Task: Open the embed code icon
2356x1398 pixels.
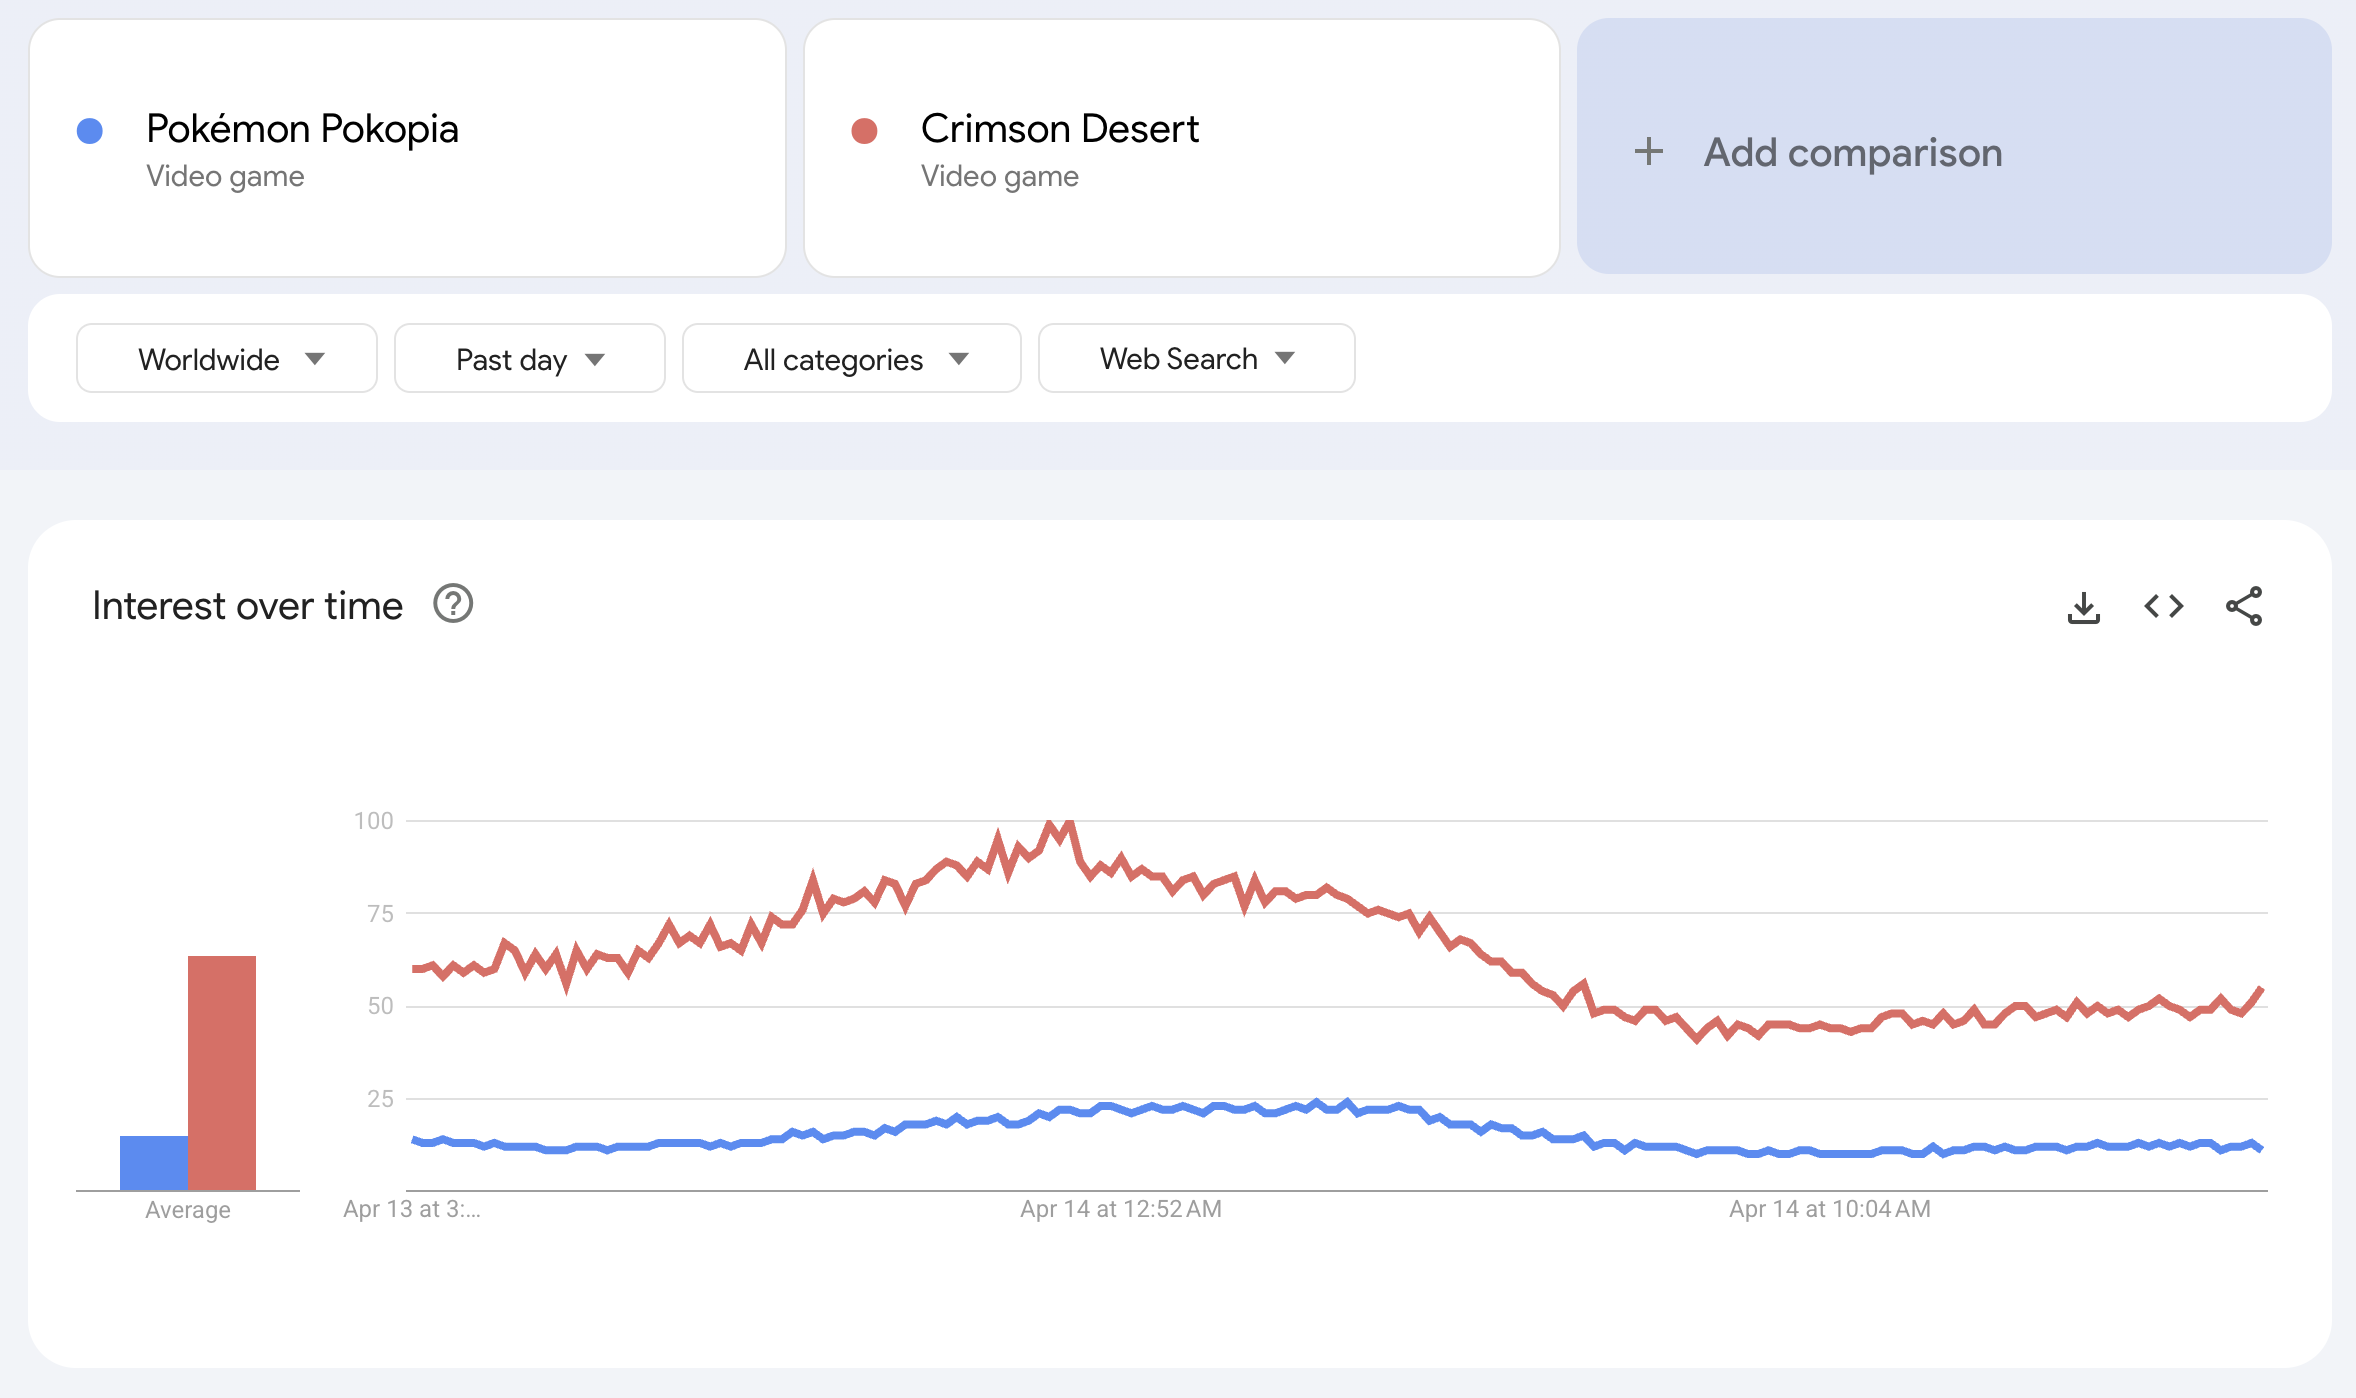Action: (x=2163, y=607)
